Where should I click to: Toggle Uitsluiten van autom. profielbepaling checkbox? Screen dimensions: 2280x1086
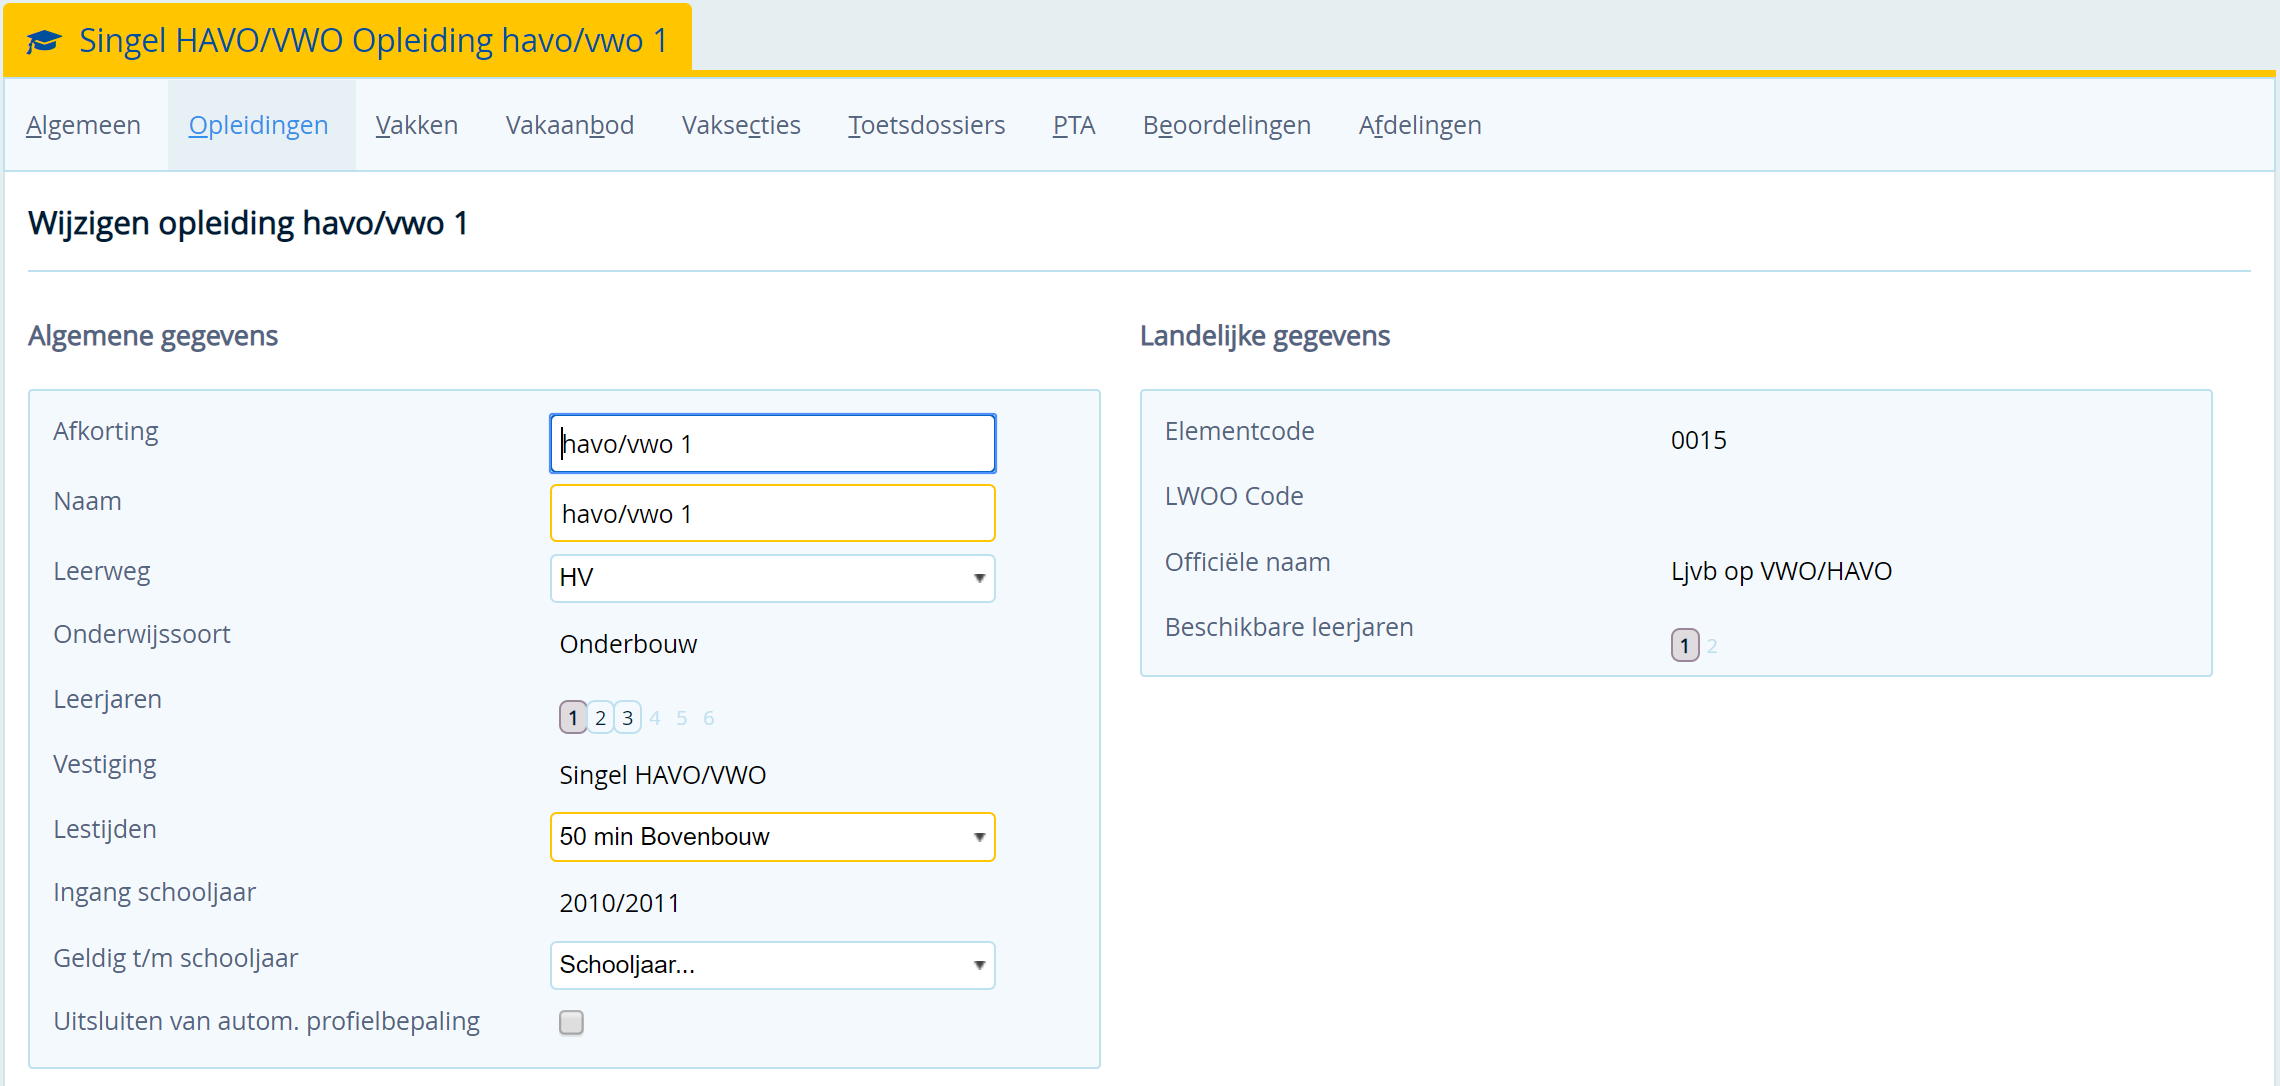pyautogui.click(x=571, y=1022)
